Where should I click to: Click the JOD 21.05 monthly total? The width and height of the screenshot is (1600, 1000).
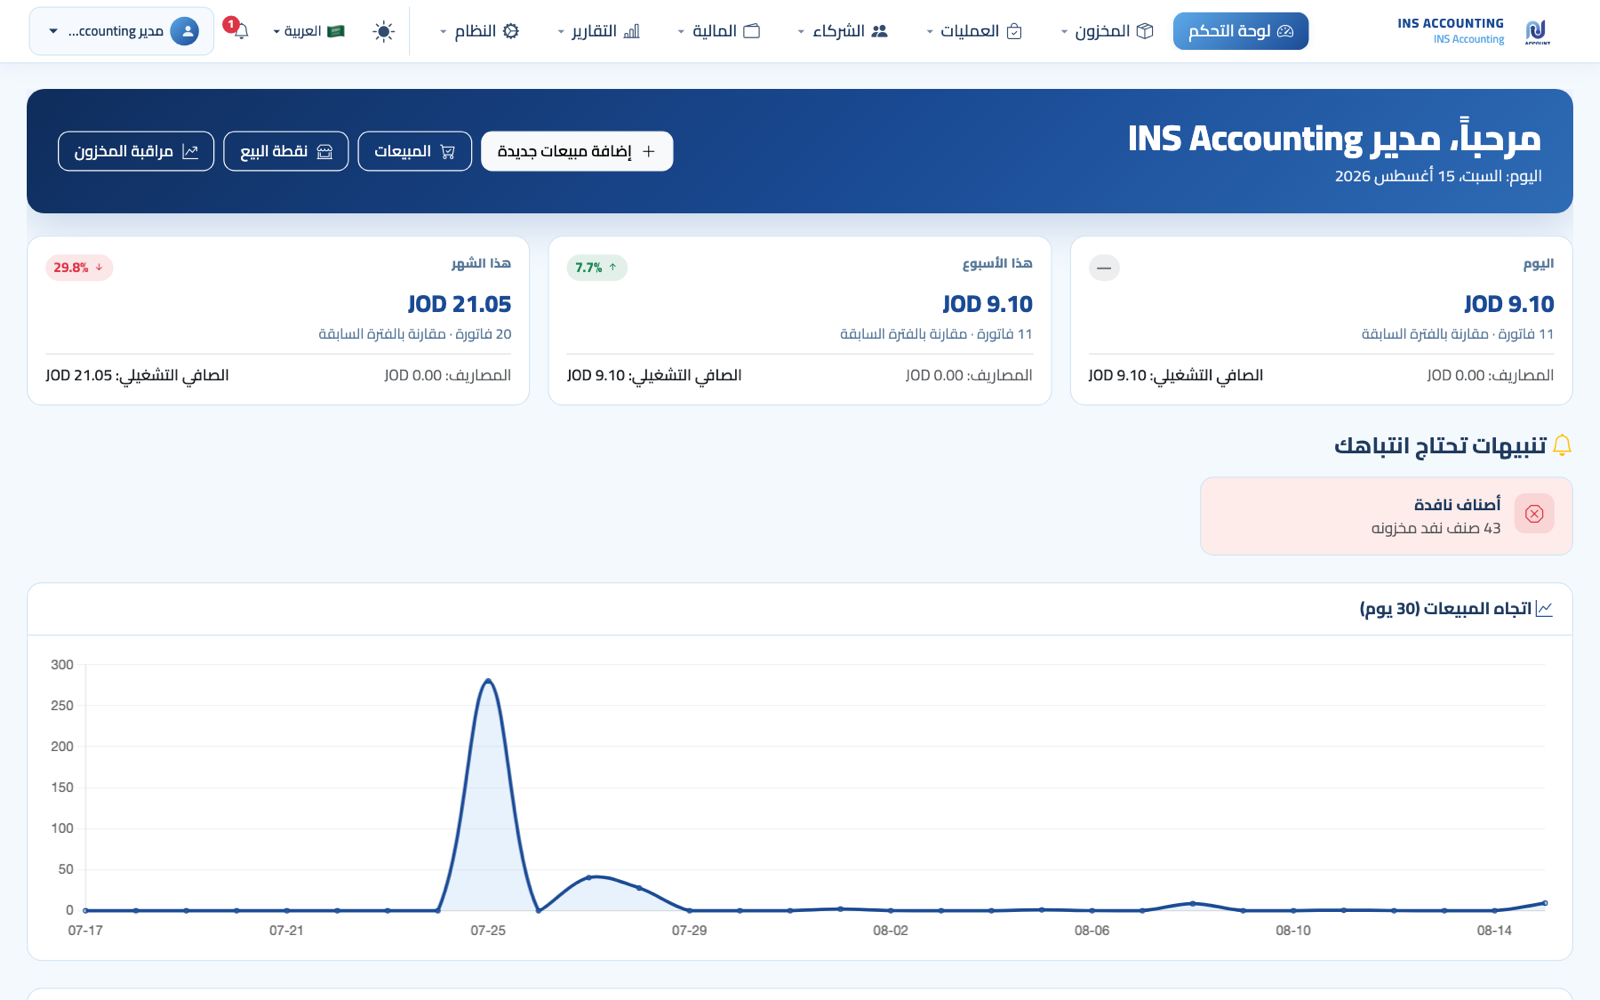coord(459,304)
